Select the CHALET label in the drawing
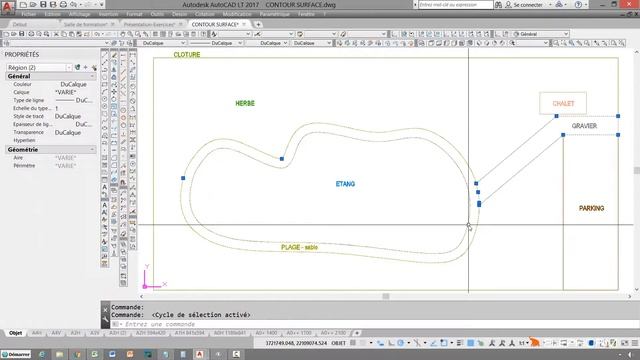640x360 pixels. click(563, 104)
